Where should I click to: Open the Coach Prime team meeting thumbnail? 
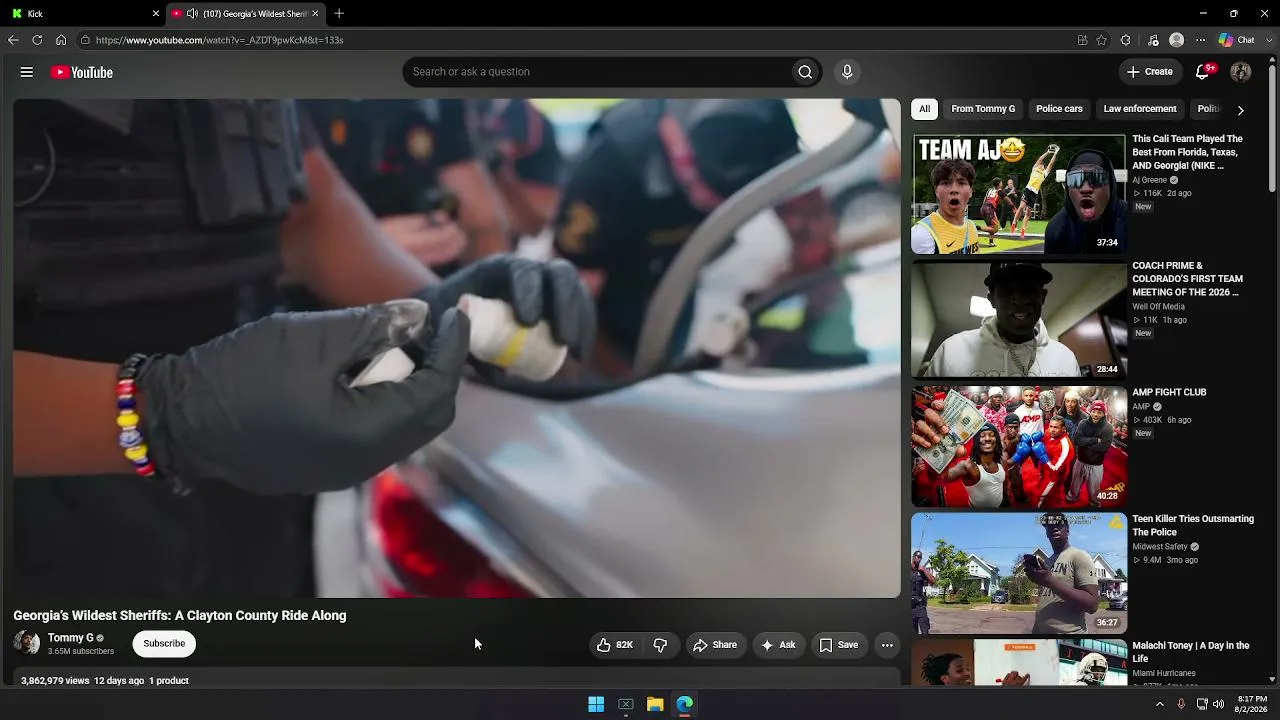pos(1019,320)
